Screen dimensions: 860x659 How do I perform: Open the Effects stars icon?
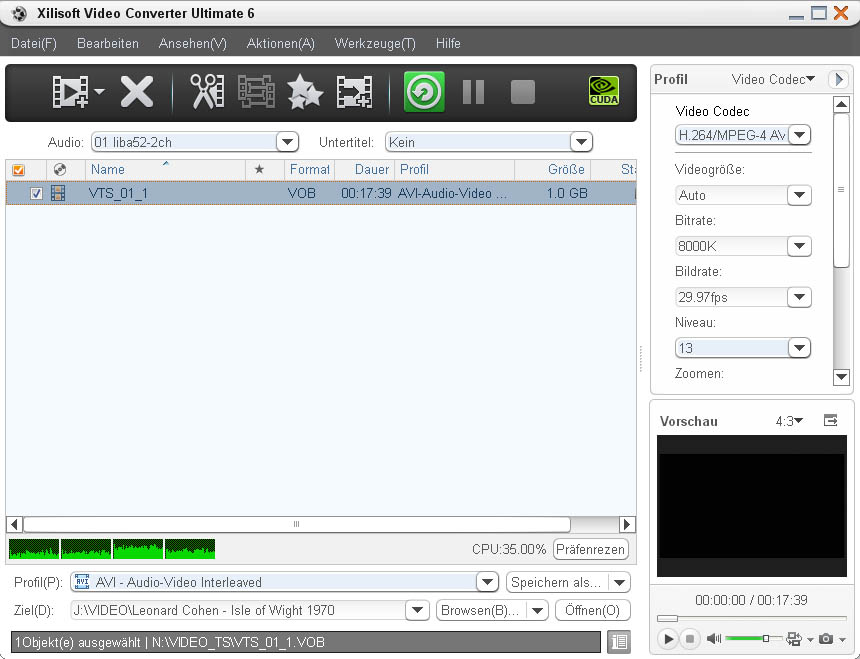[305, 92]
